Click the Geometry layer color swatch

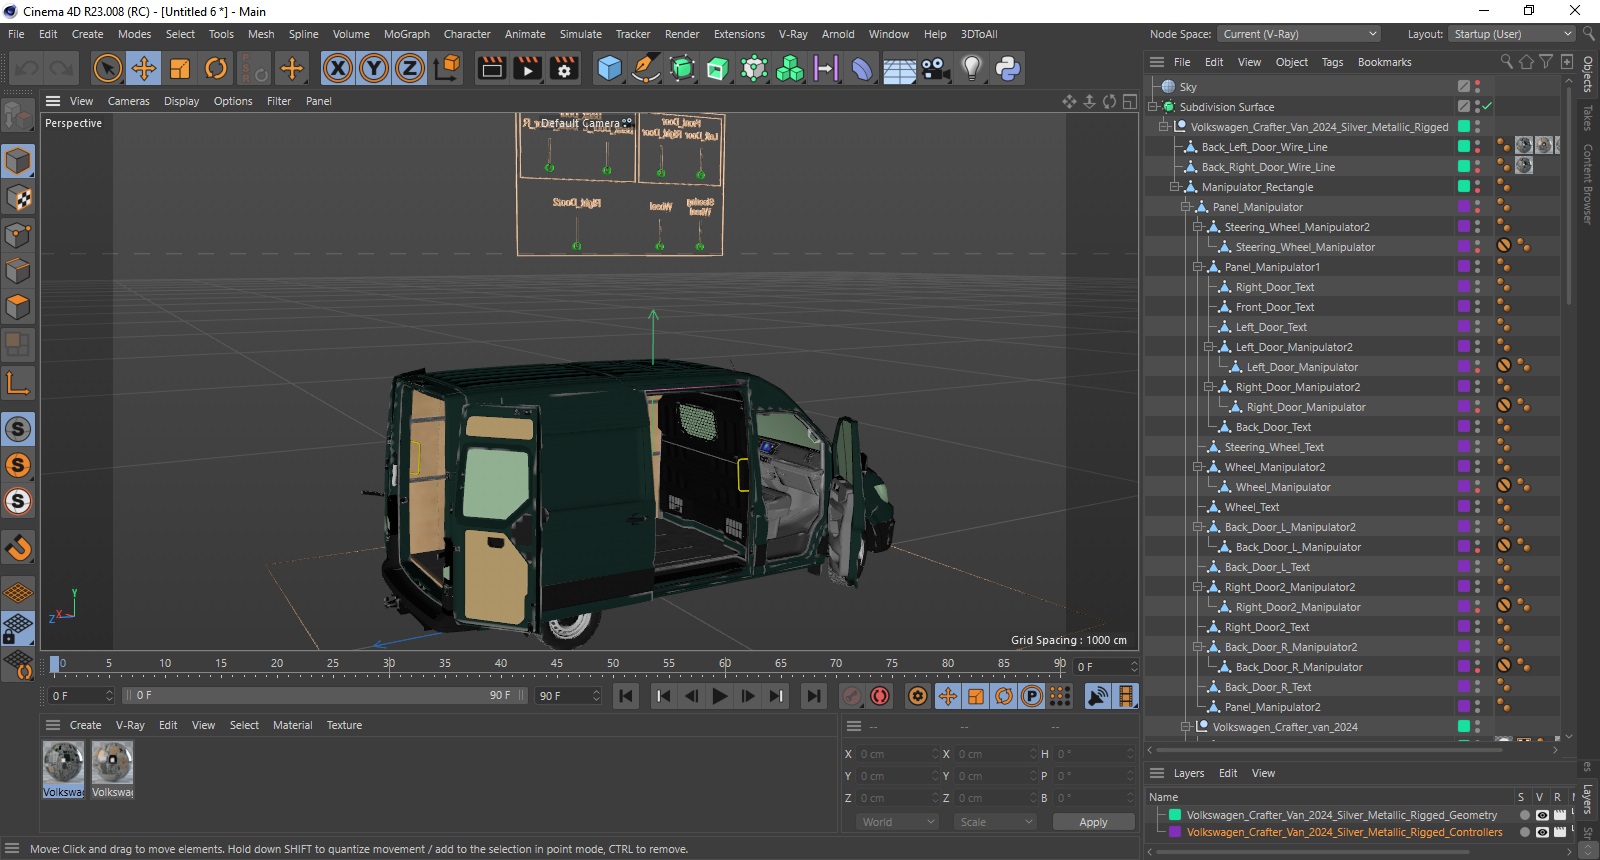pyautogui.click(x=1175, y=815)
